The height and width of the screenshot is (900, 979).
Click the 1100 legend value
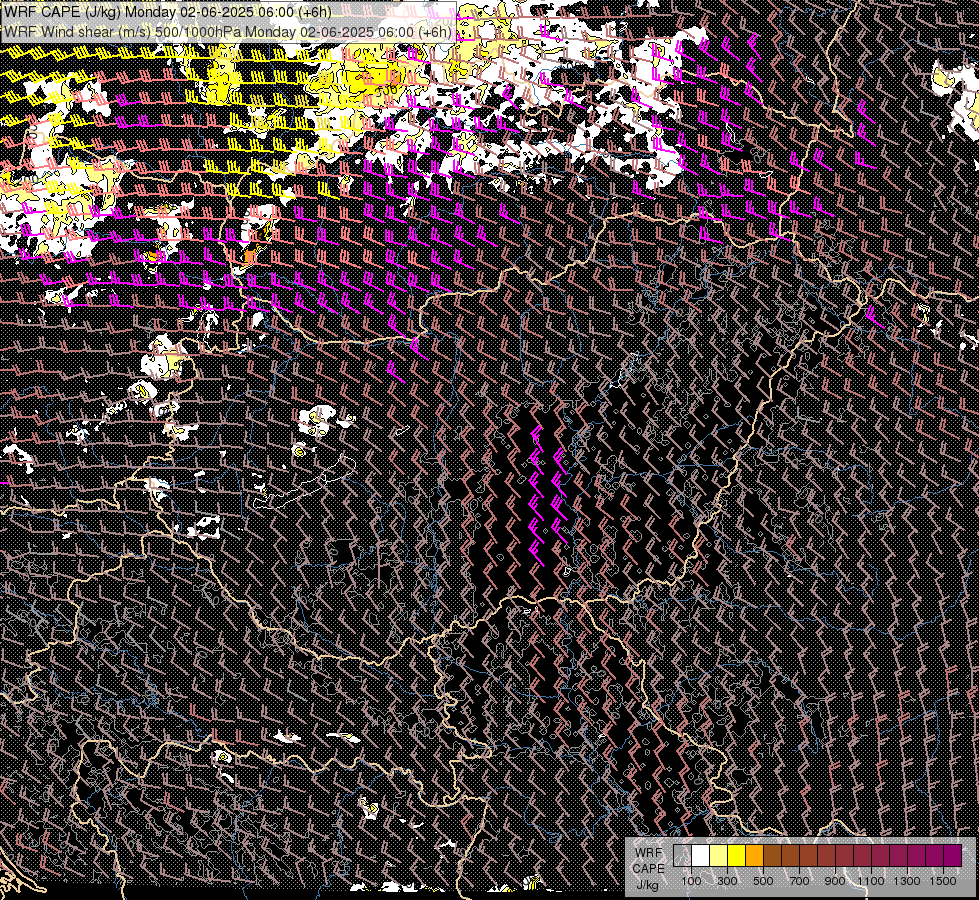point(871,881)
